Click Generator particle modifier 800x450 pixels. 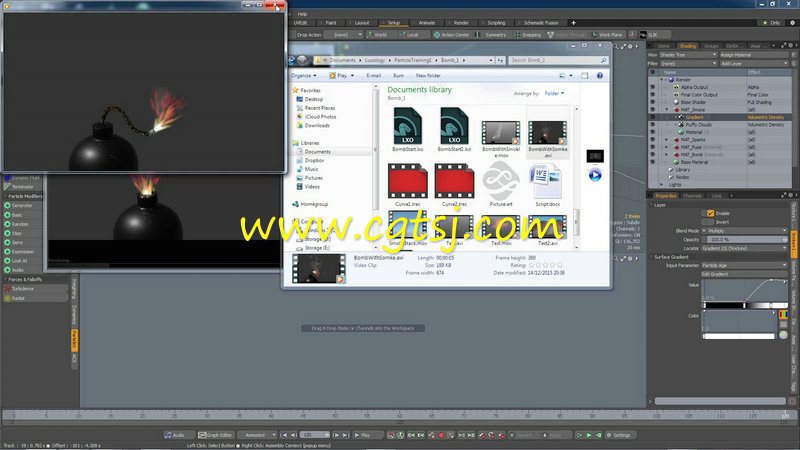point(22,206)
